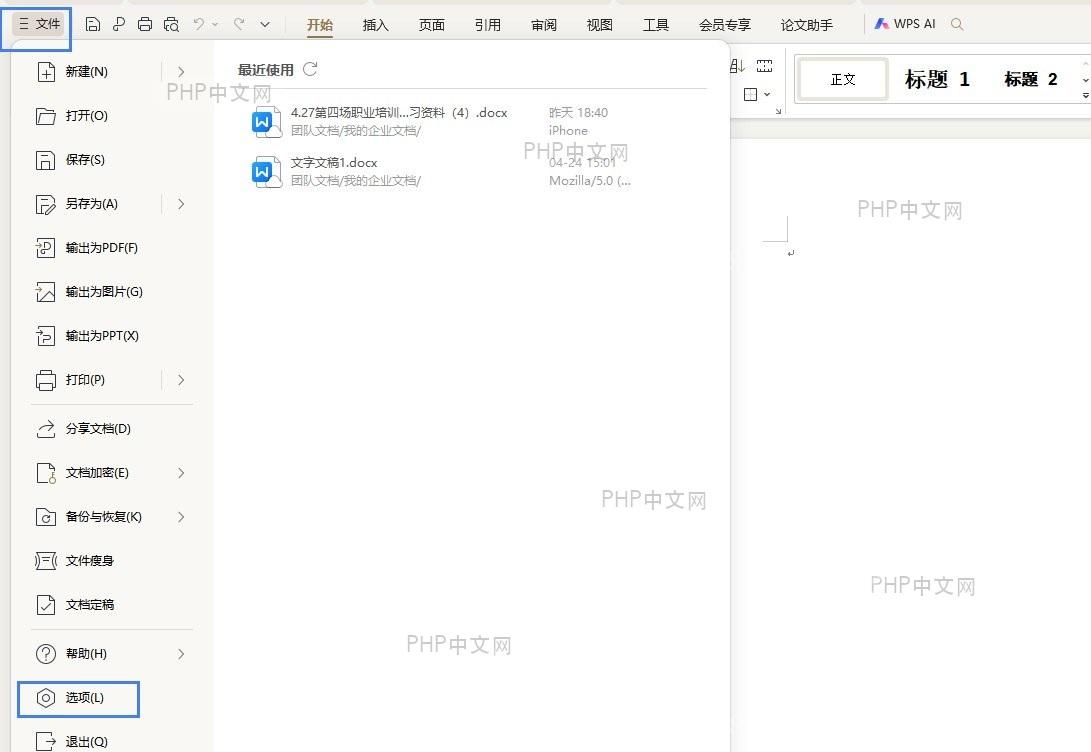Viewport: 1091px width, 752px height.
Task: Click the search magnifier icon
Action: [957, 24]
